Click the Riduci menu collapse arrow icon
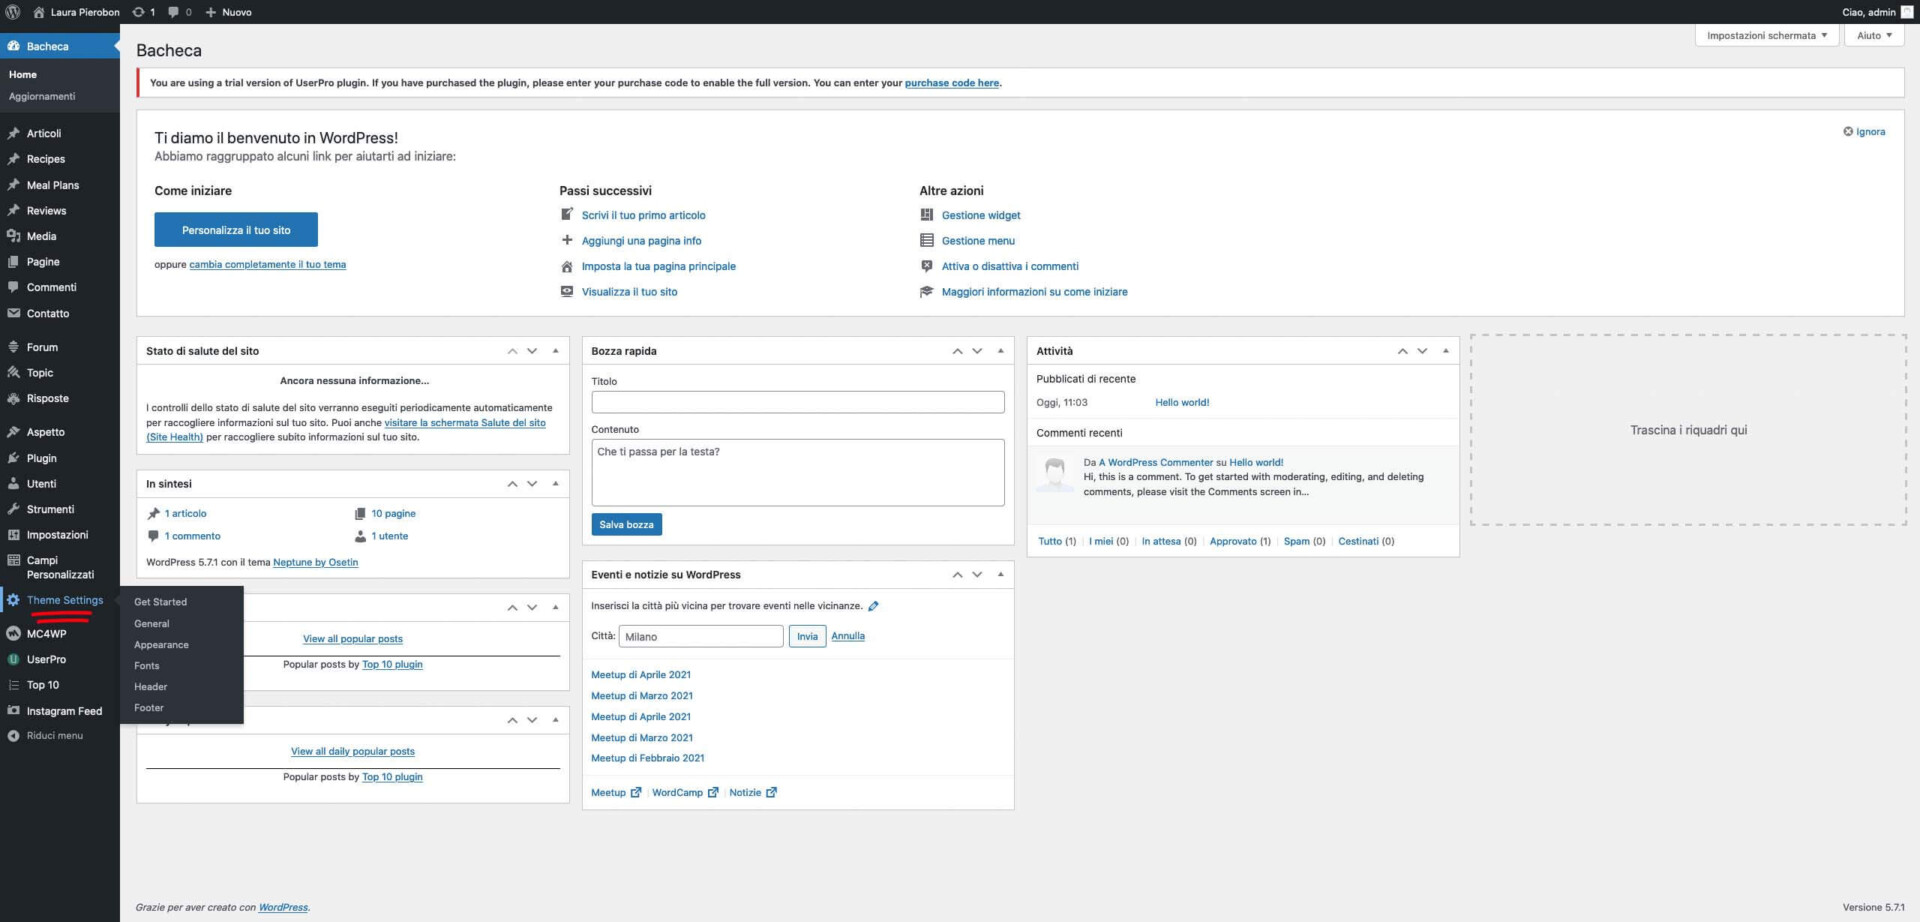 14,736
